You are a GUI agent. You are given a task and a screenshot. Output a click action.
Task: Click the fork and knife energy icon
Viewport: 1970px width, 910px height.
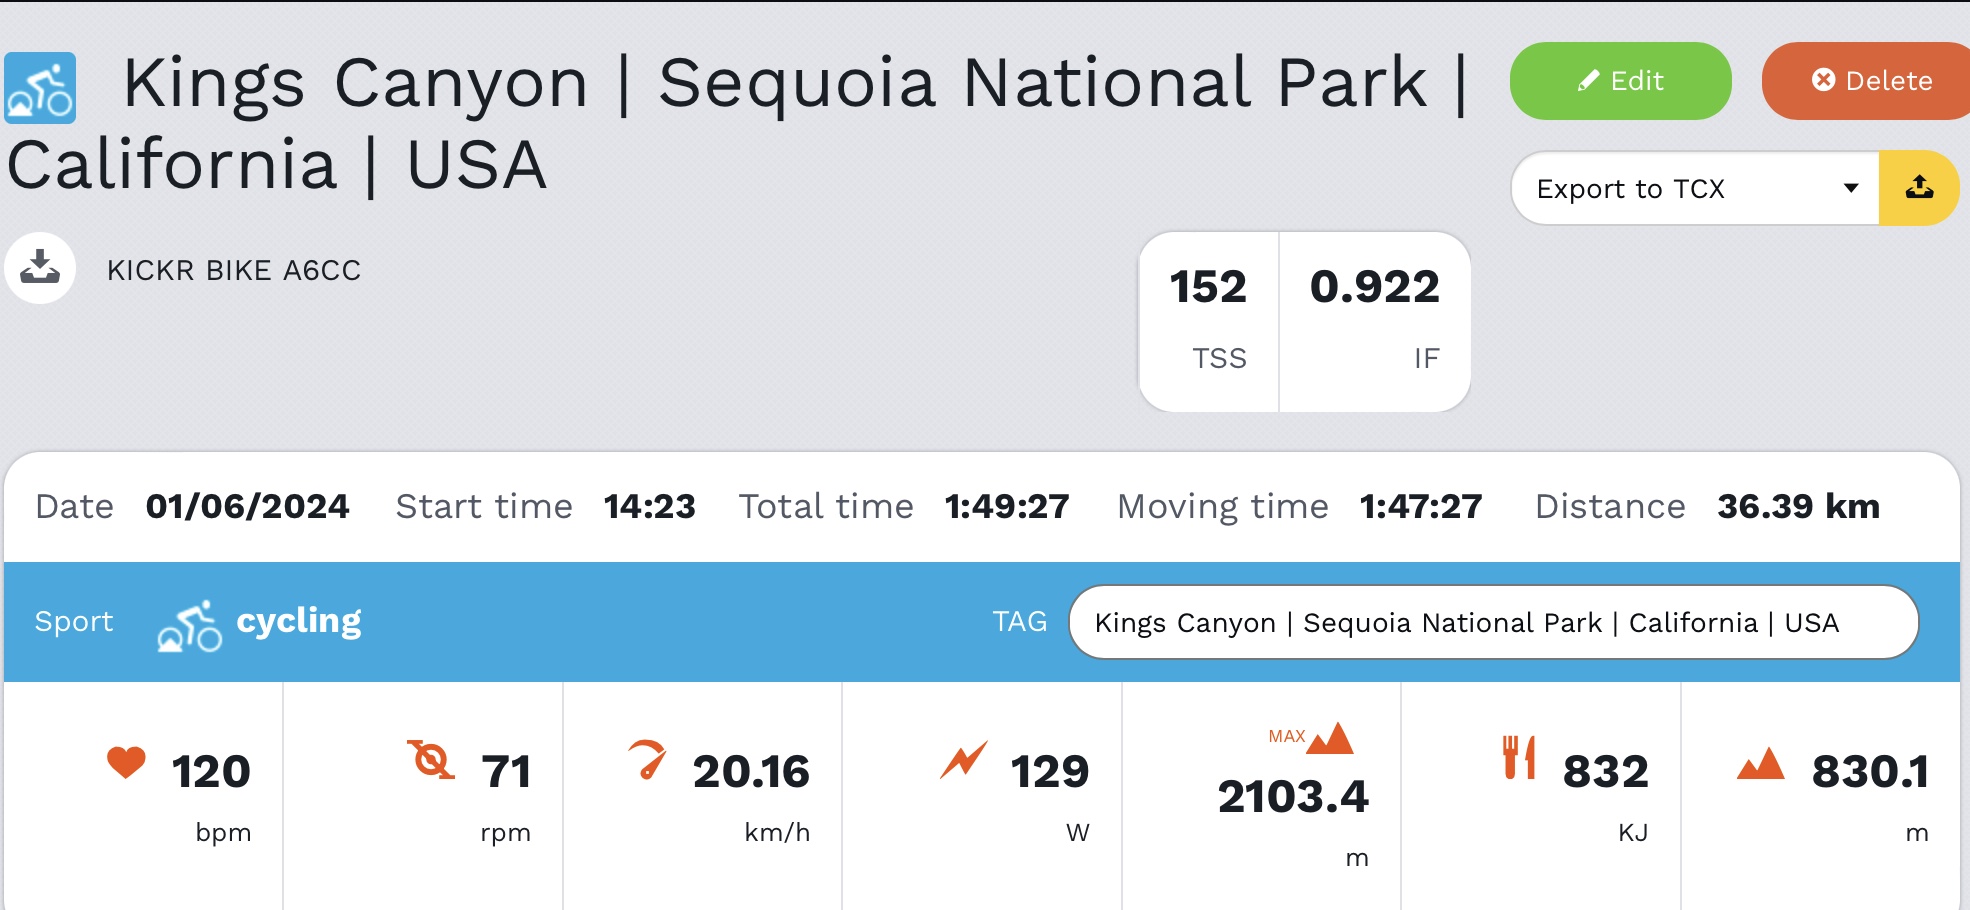[x=1519, y=757]
